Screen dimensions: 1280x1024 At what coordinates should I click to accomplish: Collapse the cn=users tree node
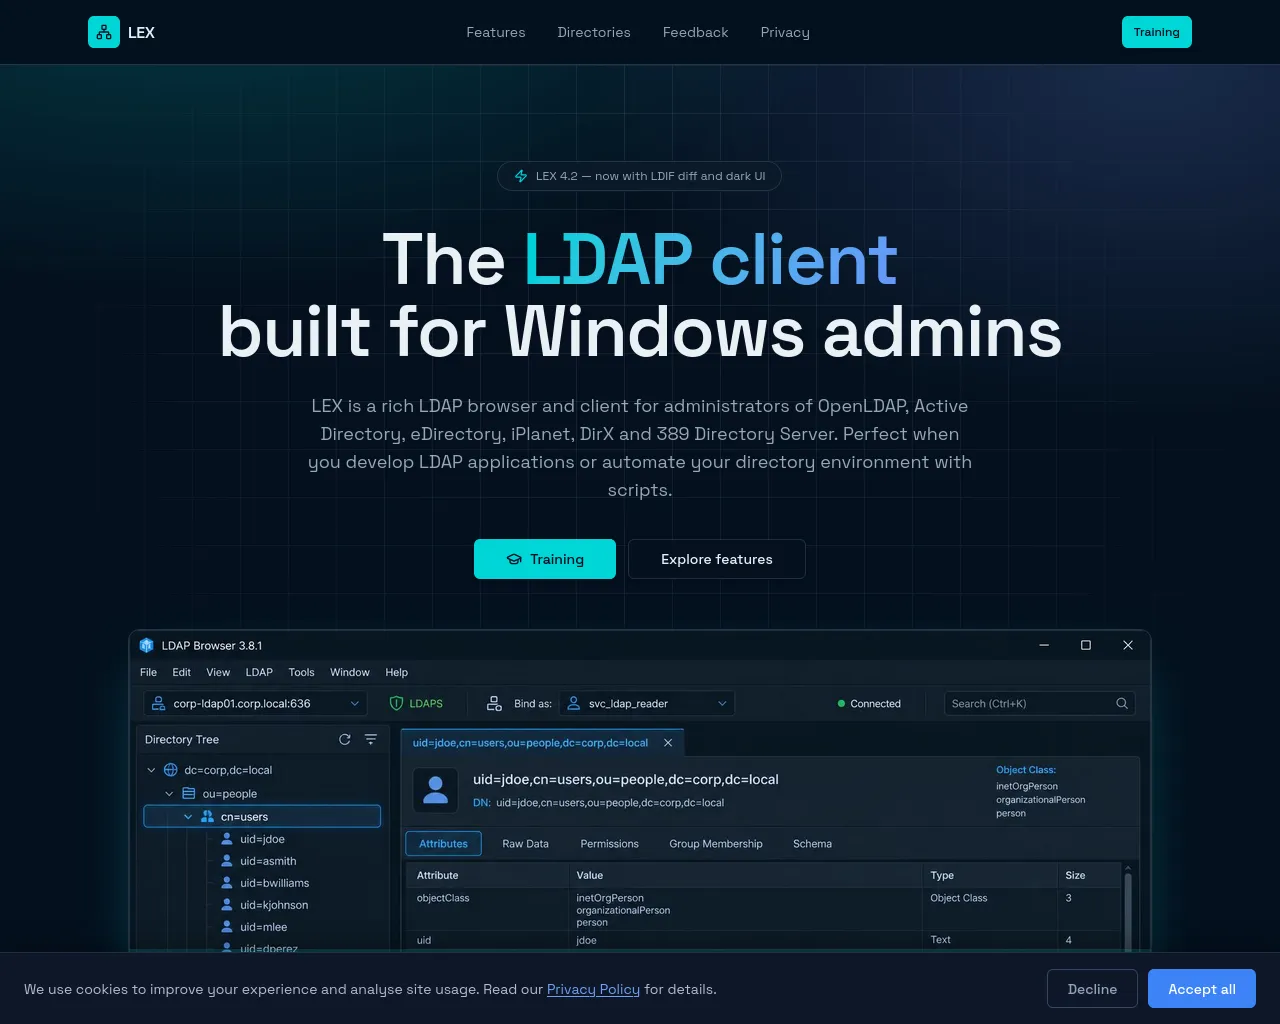[x=187, y=816]
